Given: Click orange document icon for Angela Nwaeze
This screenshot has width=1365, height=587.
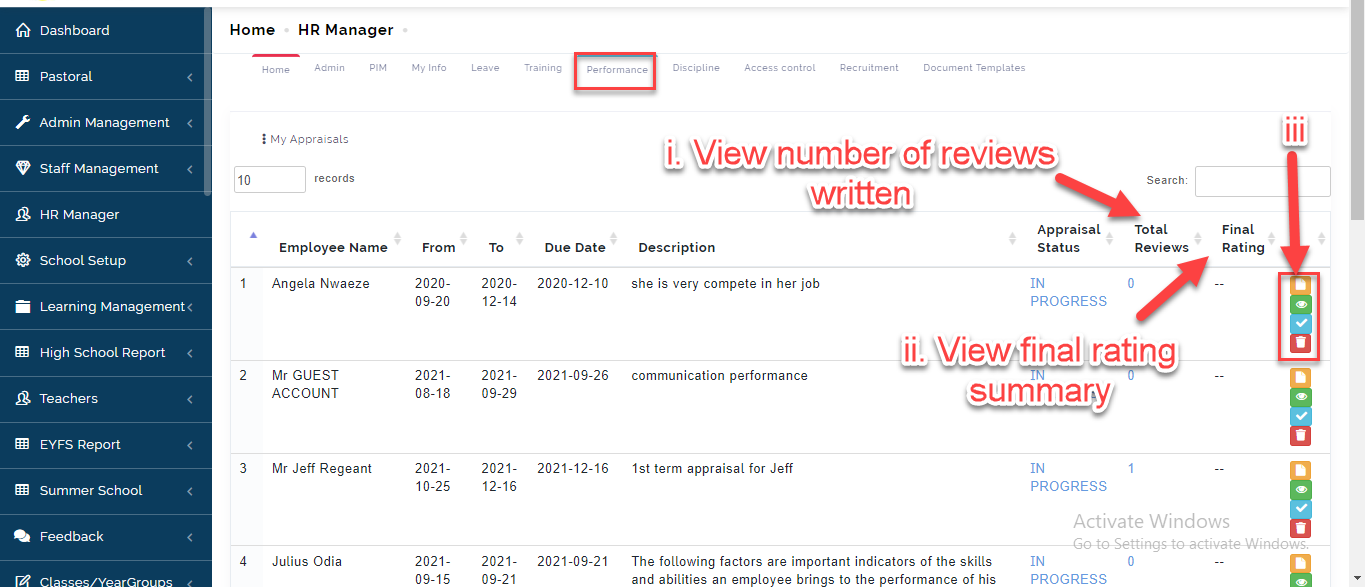Looking at the screenshot, I should pyautogui.click(x=1300, y=285).
